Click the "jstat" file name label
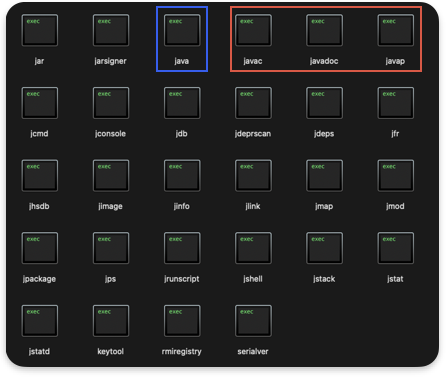 [395, 279]
